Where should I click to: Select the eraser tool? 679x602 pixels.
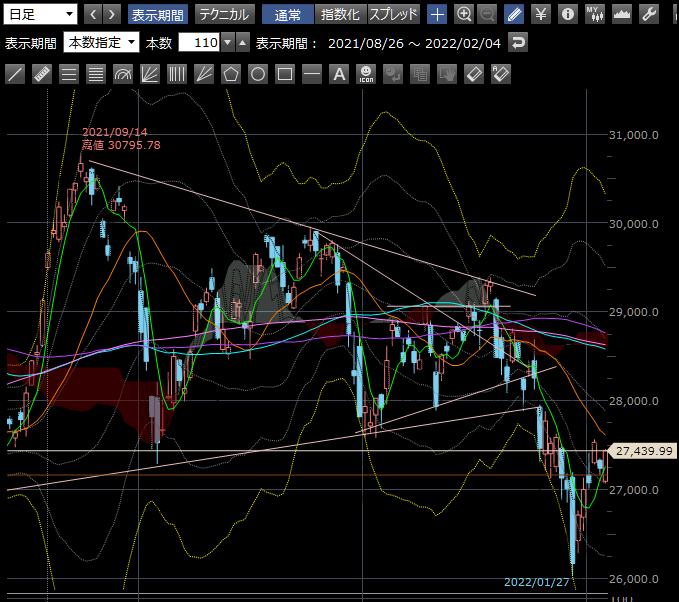click(x=474, y=74)
